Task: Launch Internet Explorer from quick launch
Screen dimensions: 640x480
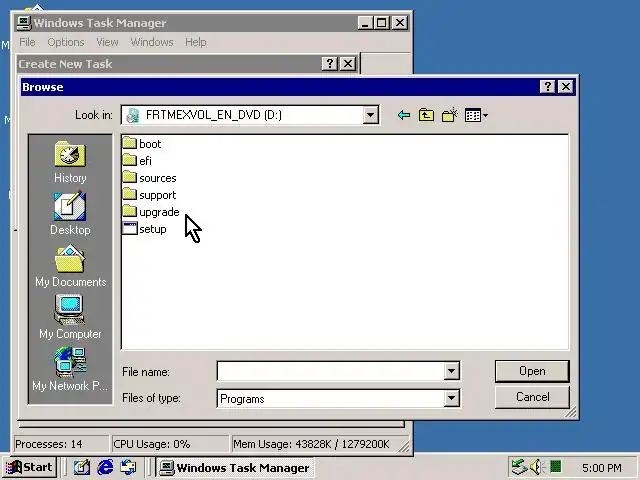Action: tap(105, 467)
